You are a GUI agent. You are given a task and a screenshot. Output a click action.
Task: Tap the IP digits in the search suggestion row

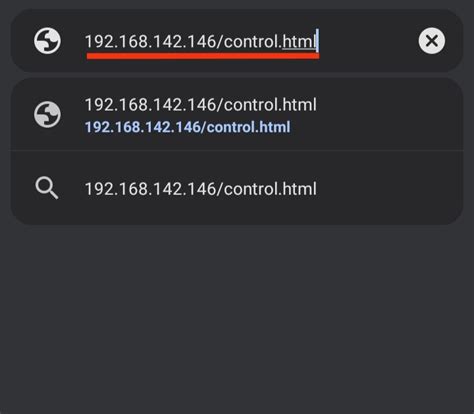151,189
